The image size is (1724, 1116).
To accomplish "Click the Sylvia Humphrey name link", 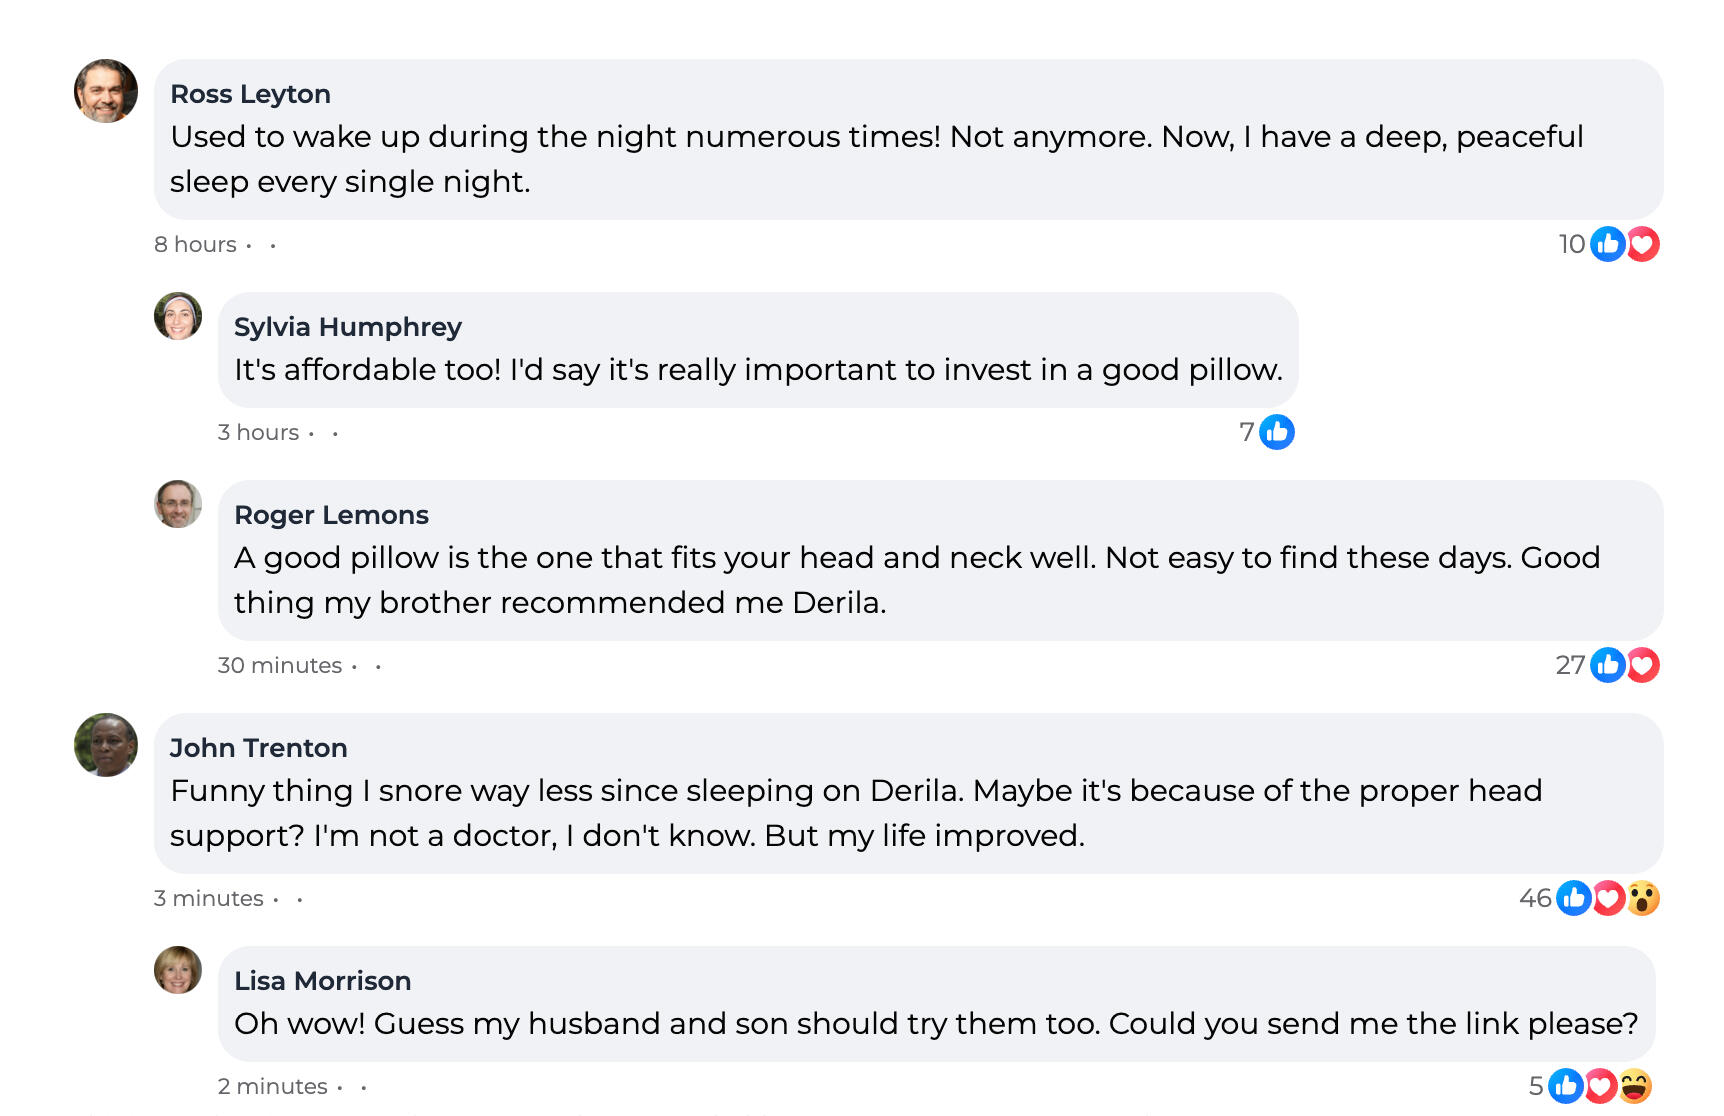I will pos(347,327).
